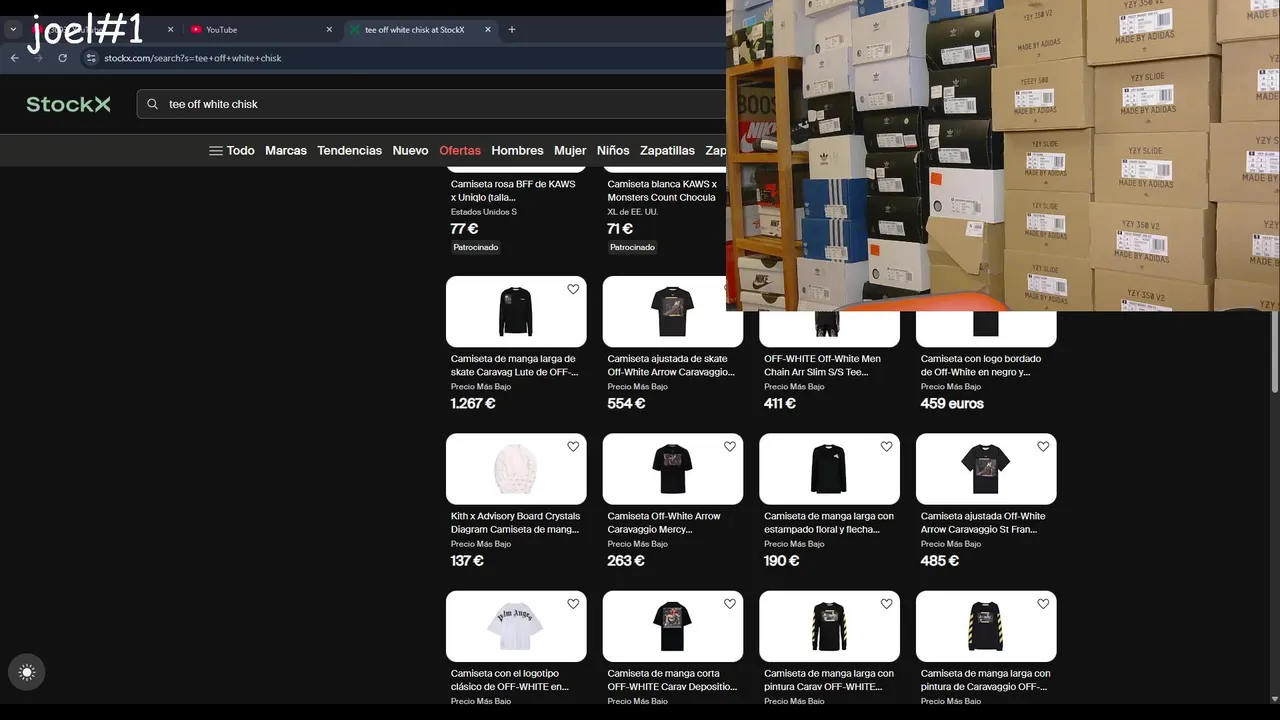Click the scrollbar down arrow

1274,697
